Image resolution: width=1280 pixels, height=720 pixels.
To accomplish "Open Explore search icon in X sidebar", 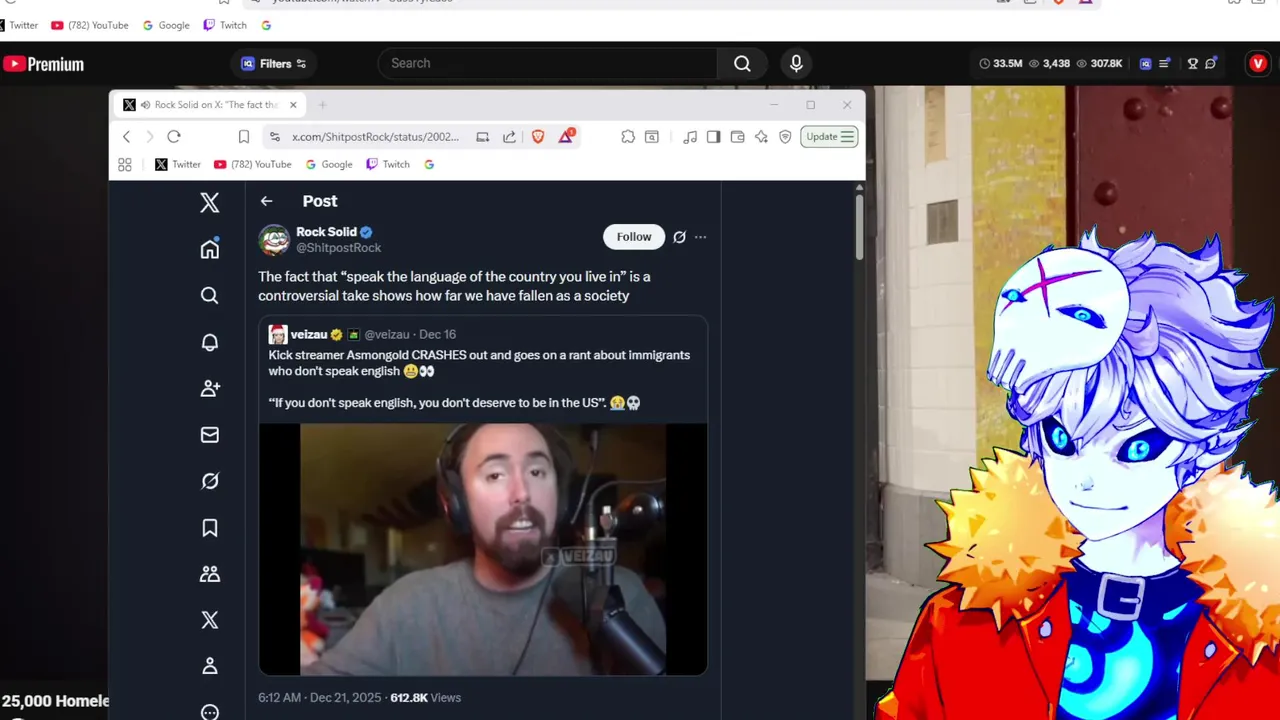I will tap(209, 295).
